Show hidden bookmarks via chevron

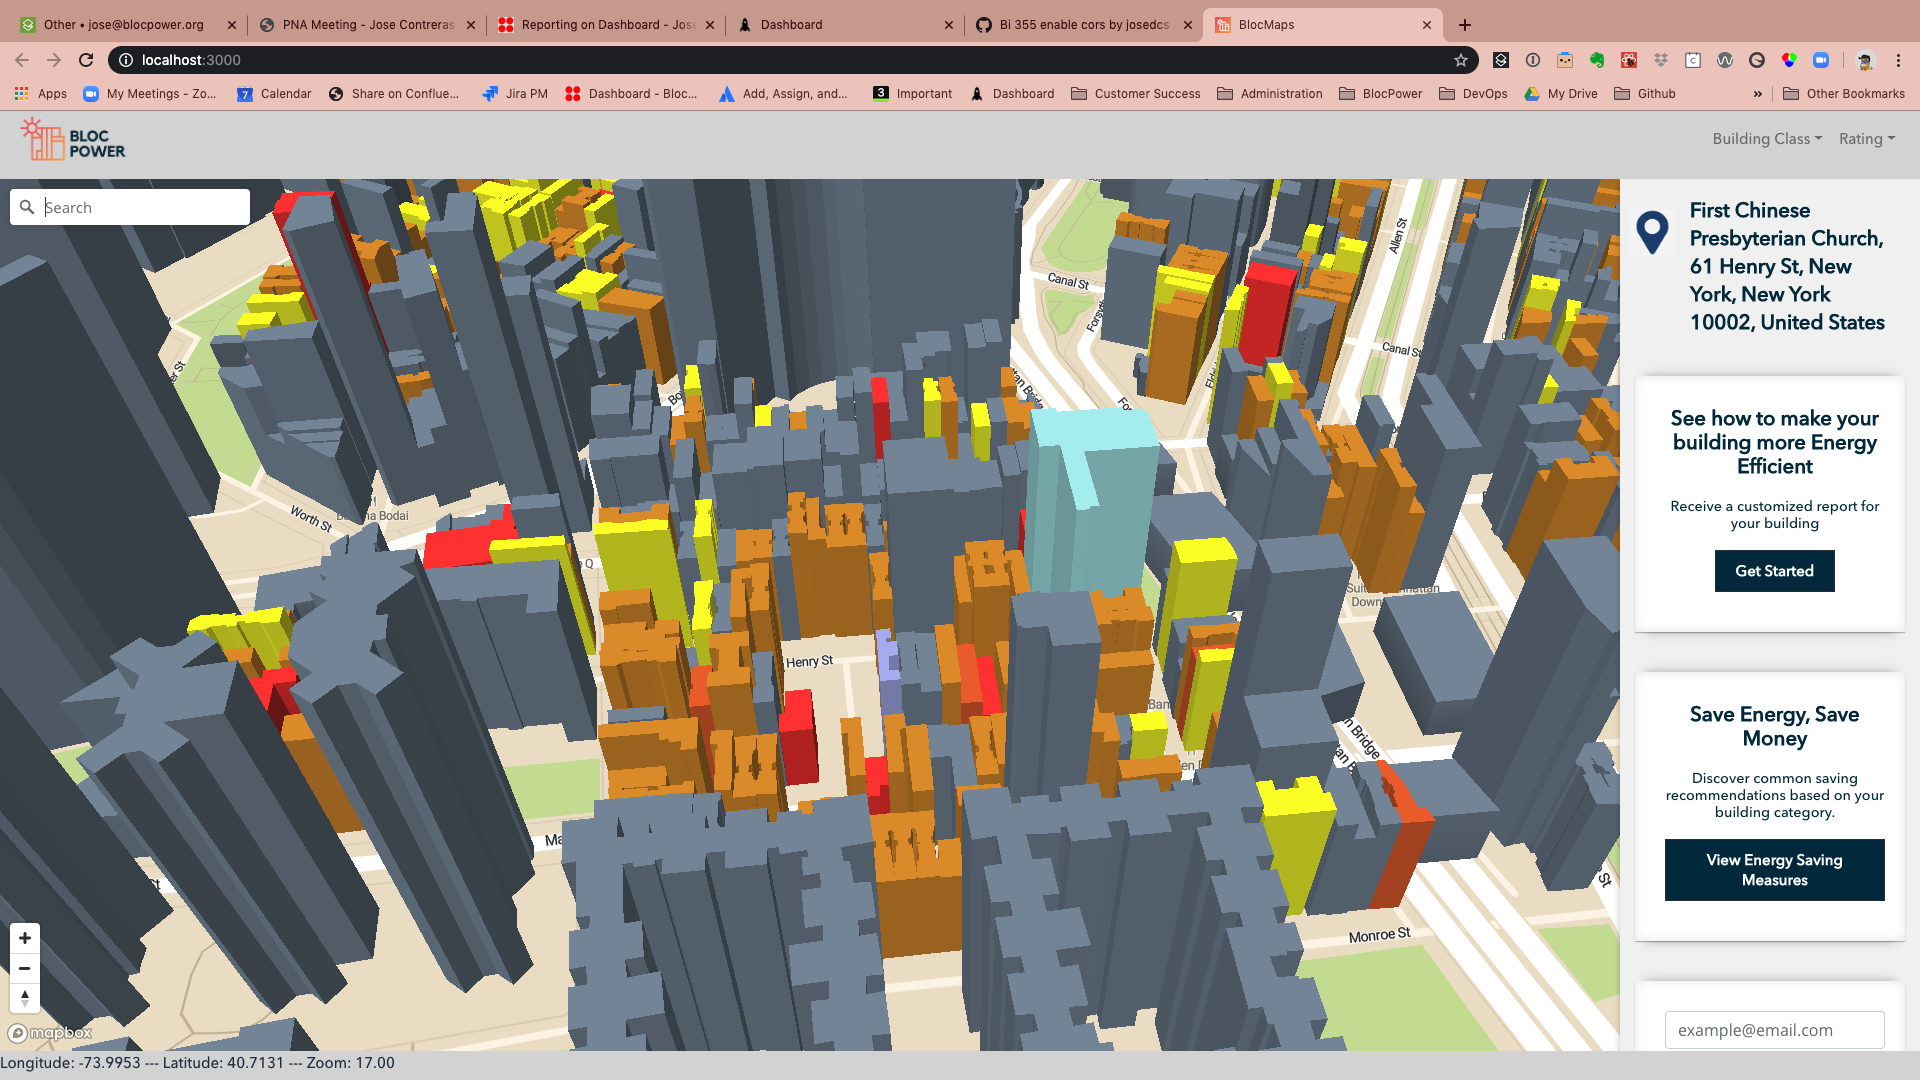[1757, 94]
